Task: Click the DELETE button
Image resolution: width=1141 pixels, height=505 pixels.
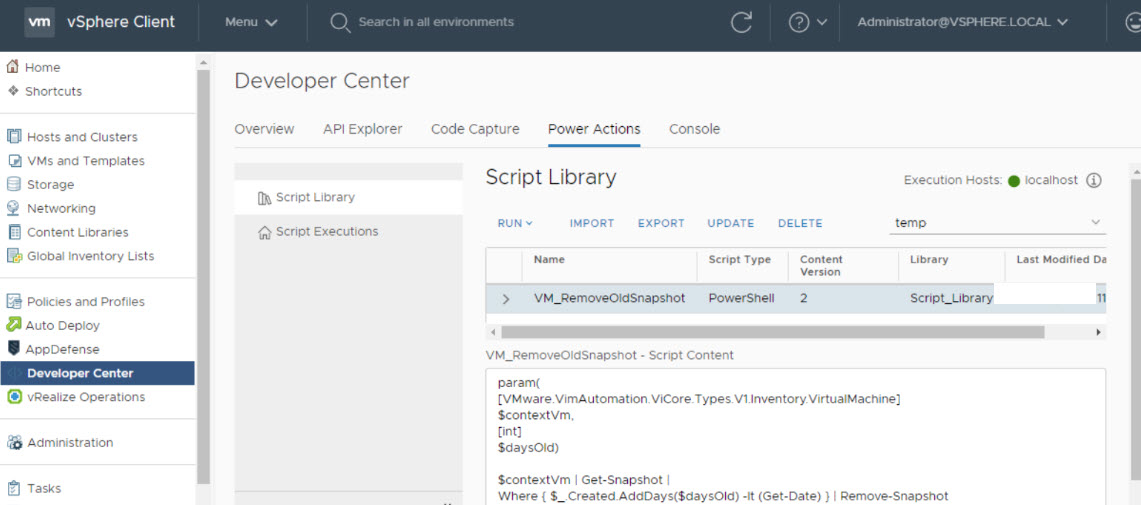Action: [x=800, y=223]
